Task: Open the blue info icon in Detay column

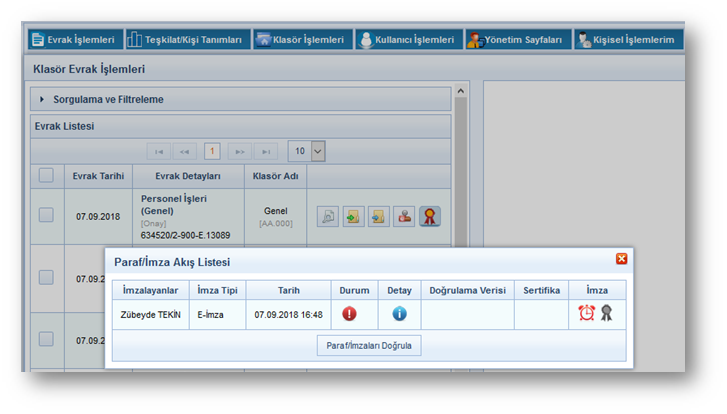Action: click(x=399, y=313)
